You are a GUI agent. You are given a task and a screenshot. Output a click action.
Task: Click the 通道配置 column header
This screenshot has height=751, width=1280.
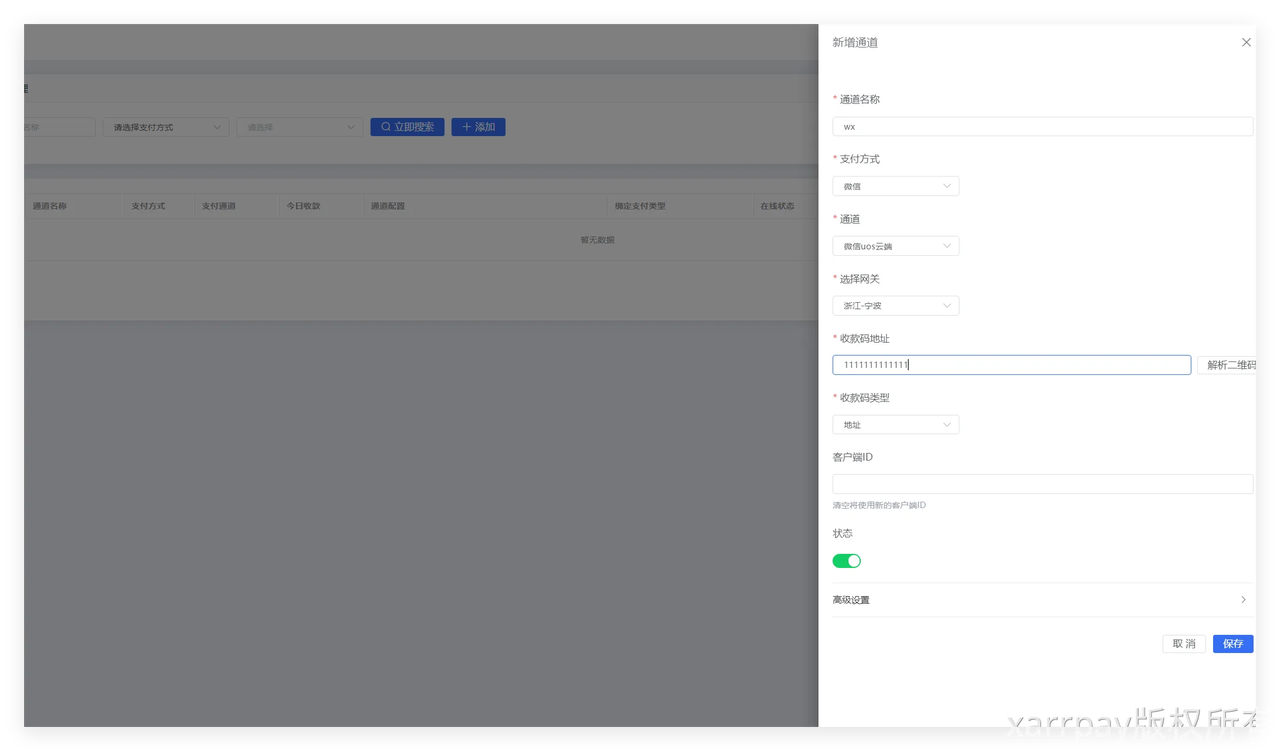(x=387, y=206)
